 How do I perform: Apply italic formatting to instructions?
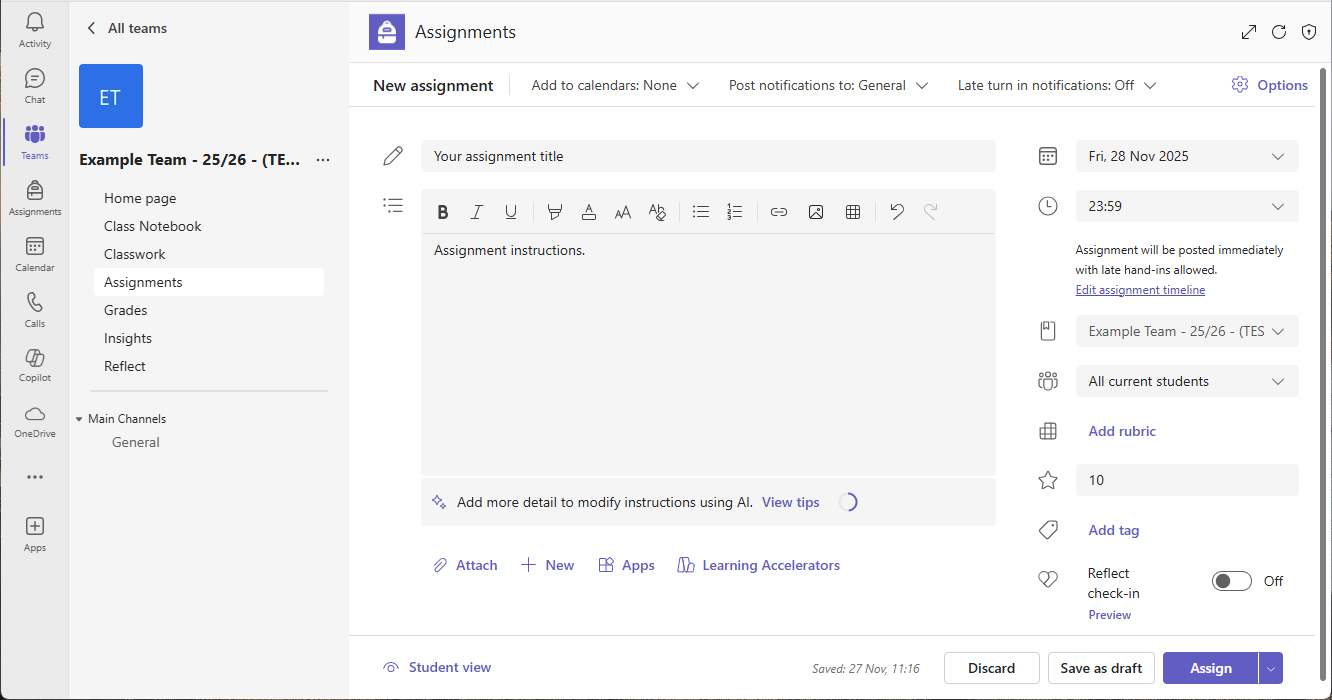(477, 212)
